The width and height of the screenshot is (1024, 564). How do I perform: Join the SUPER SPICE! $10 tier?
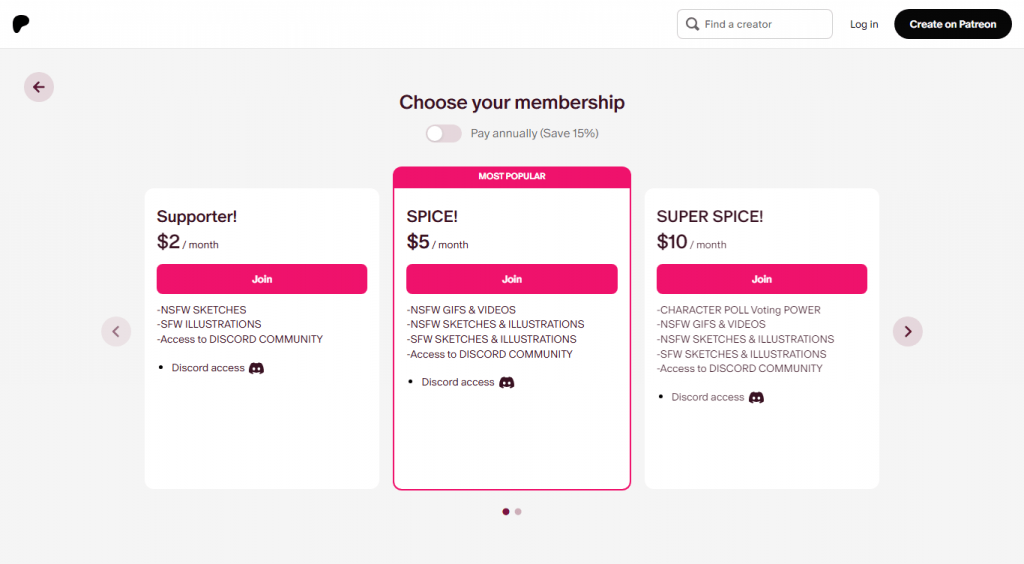click(x=761, y=279)
